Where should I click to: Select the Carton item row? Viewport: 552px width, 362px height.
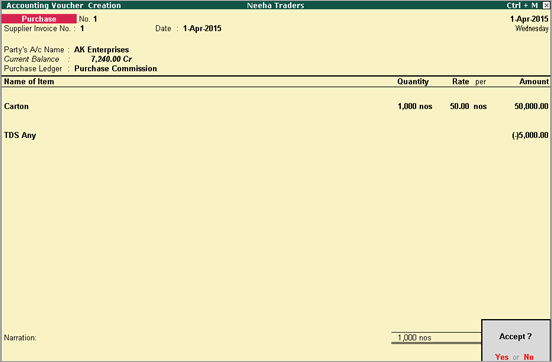tap(276, 106)
